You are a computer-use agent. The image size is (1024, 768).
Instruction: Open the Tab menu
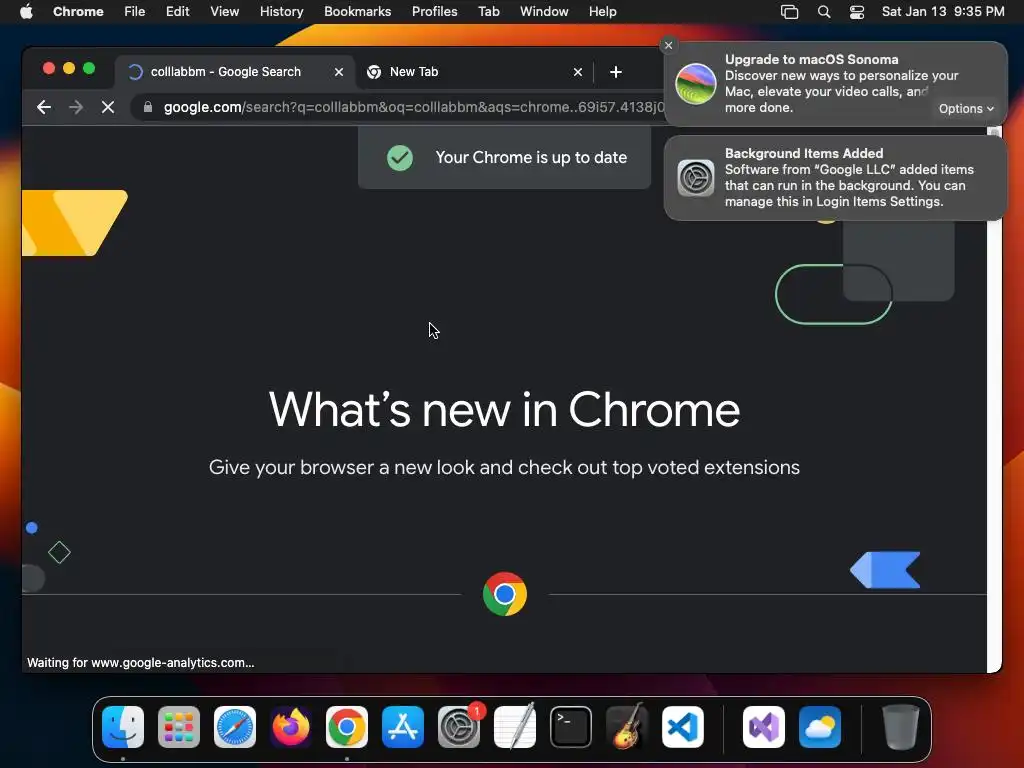coord(488,12)
